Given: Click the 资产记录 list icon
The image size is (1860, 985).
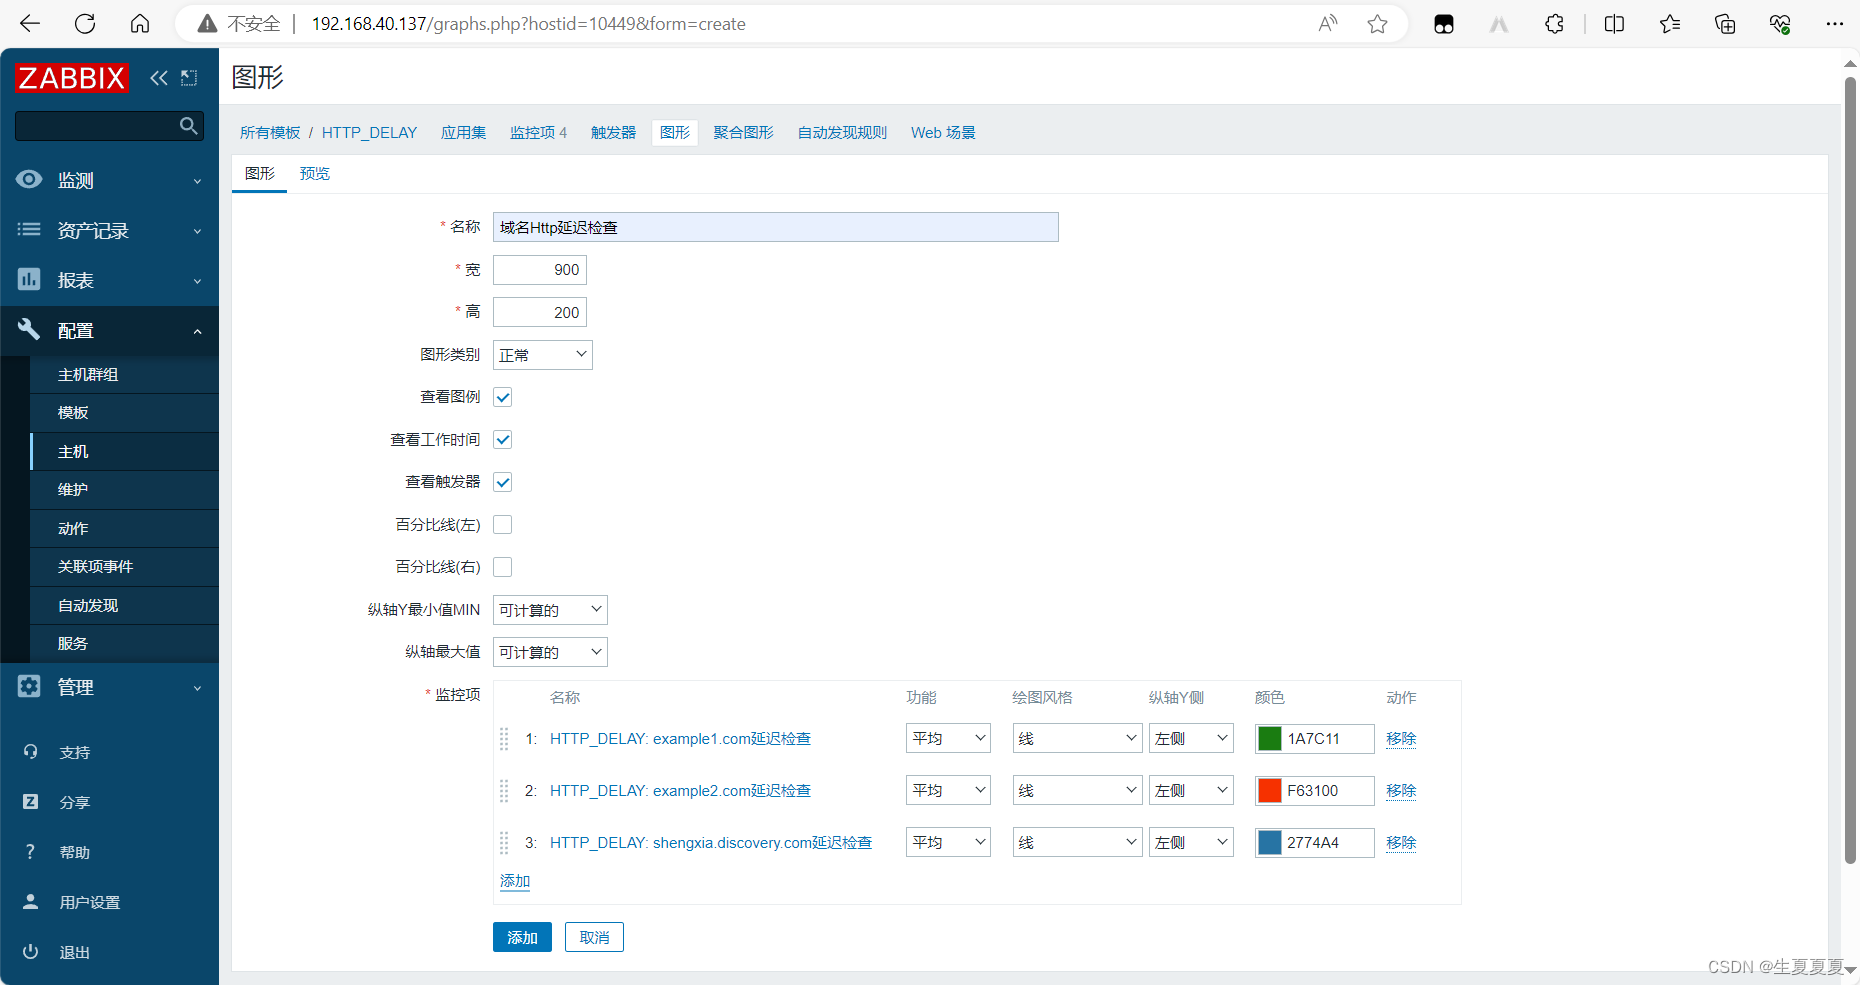Looking at the screenshot, I should pos(29,229).
